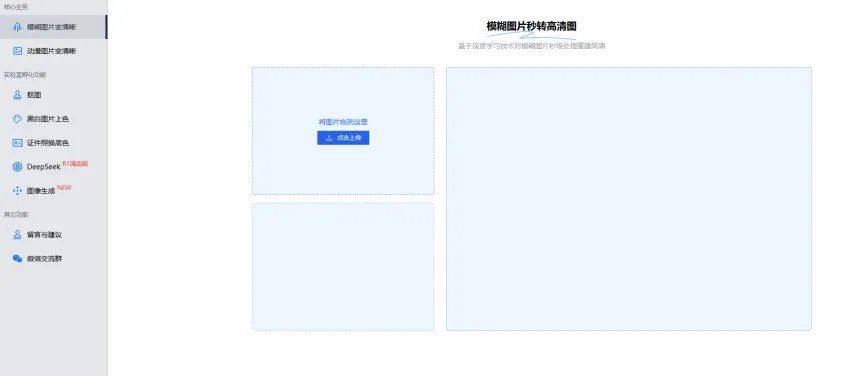Screen dimensions: 845x376
Task: Click the icon beside 模糊图片变清晰
Action: click(17, 27)
